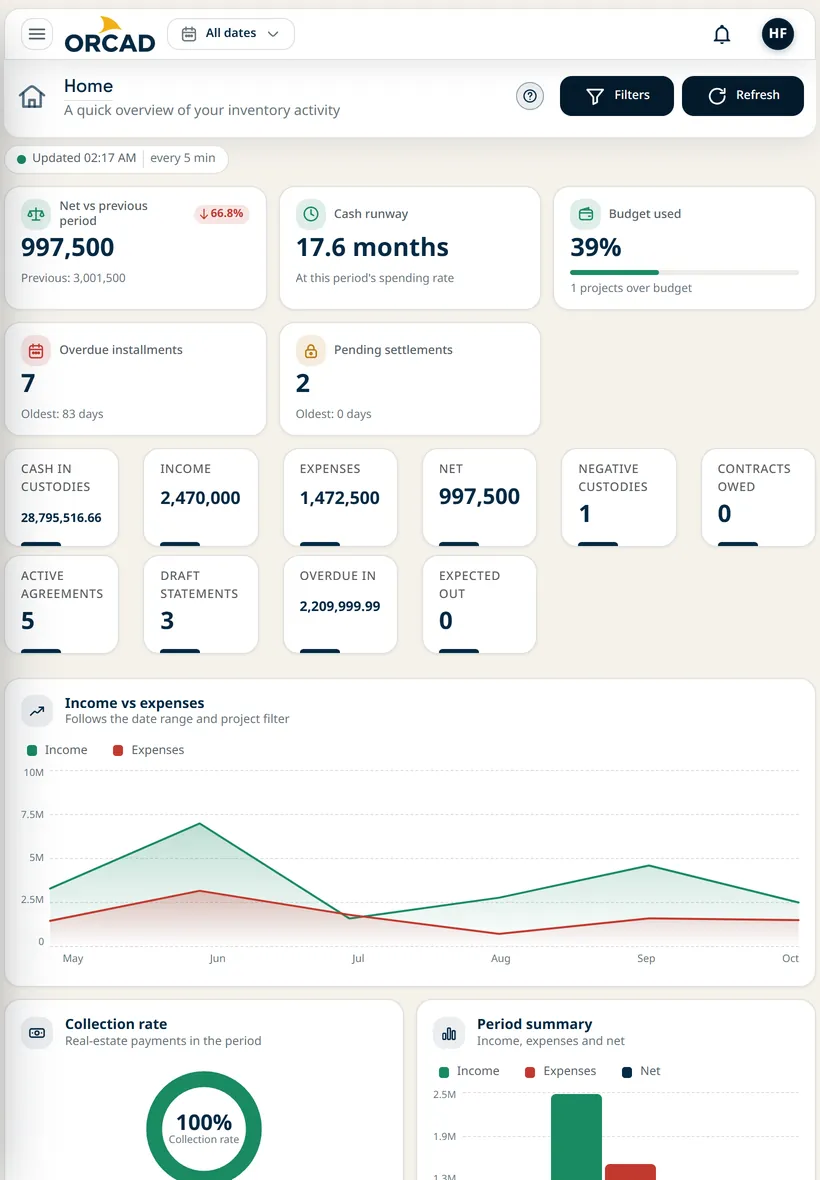Click the balance scale icon on Net card
Screen dimensions: 820x1180
(x=36, y=214)
